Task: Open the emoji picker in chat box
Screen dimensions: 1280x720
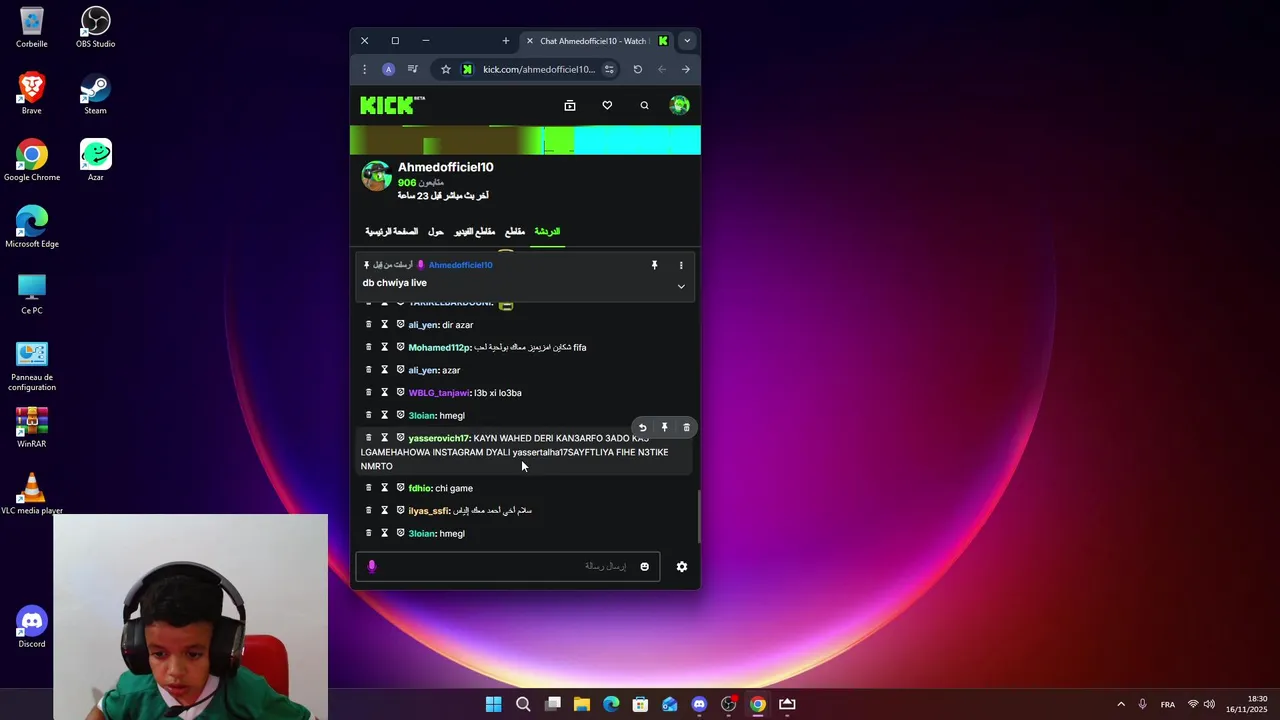Action: pos(644,567)
